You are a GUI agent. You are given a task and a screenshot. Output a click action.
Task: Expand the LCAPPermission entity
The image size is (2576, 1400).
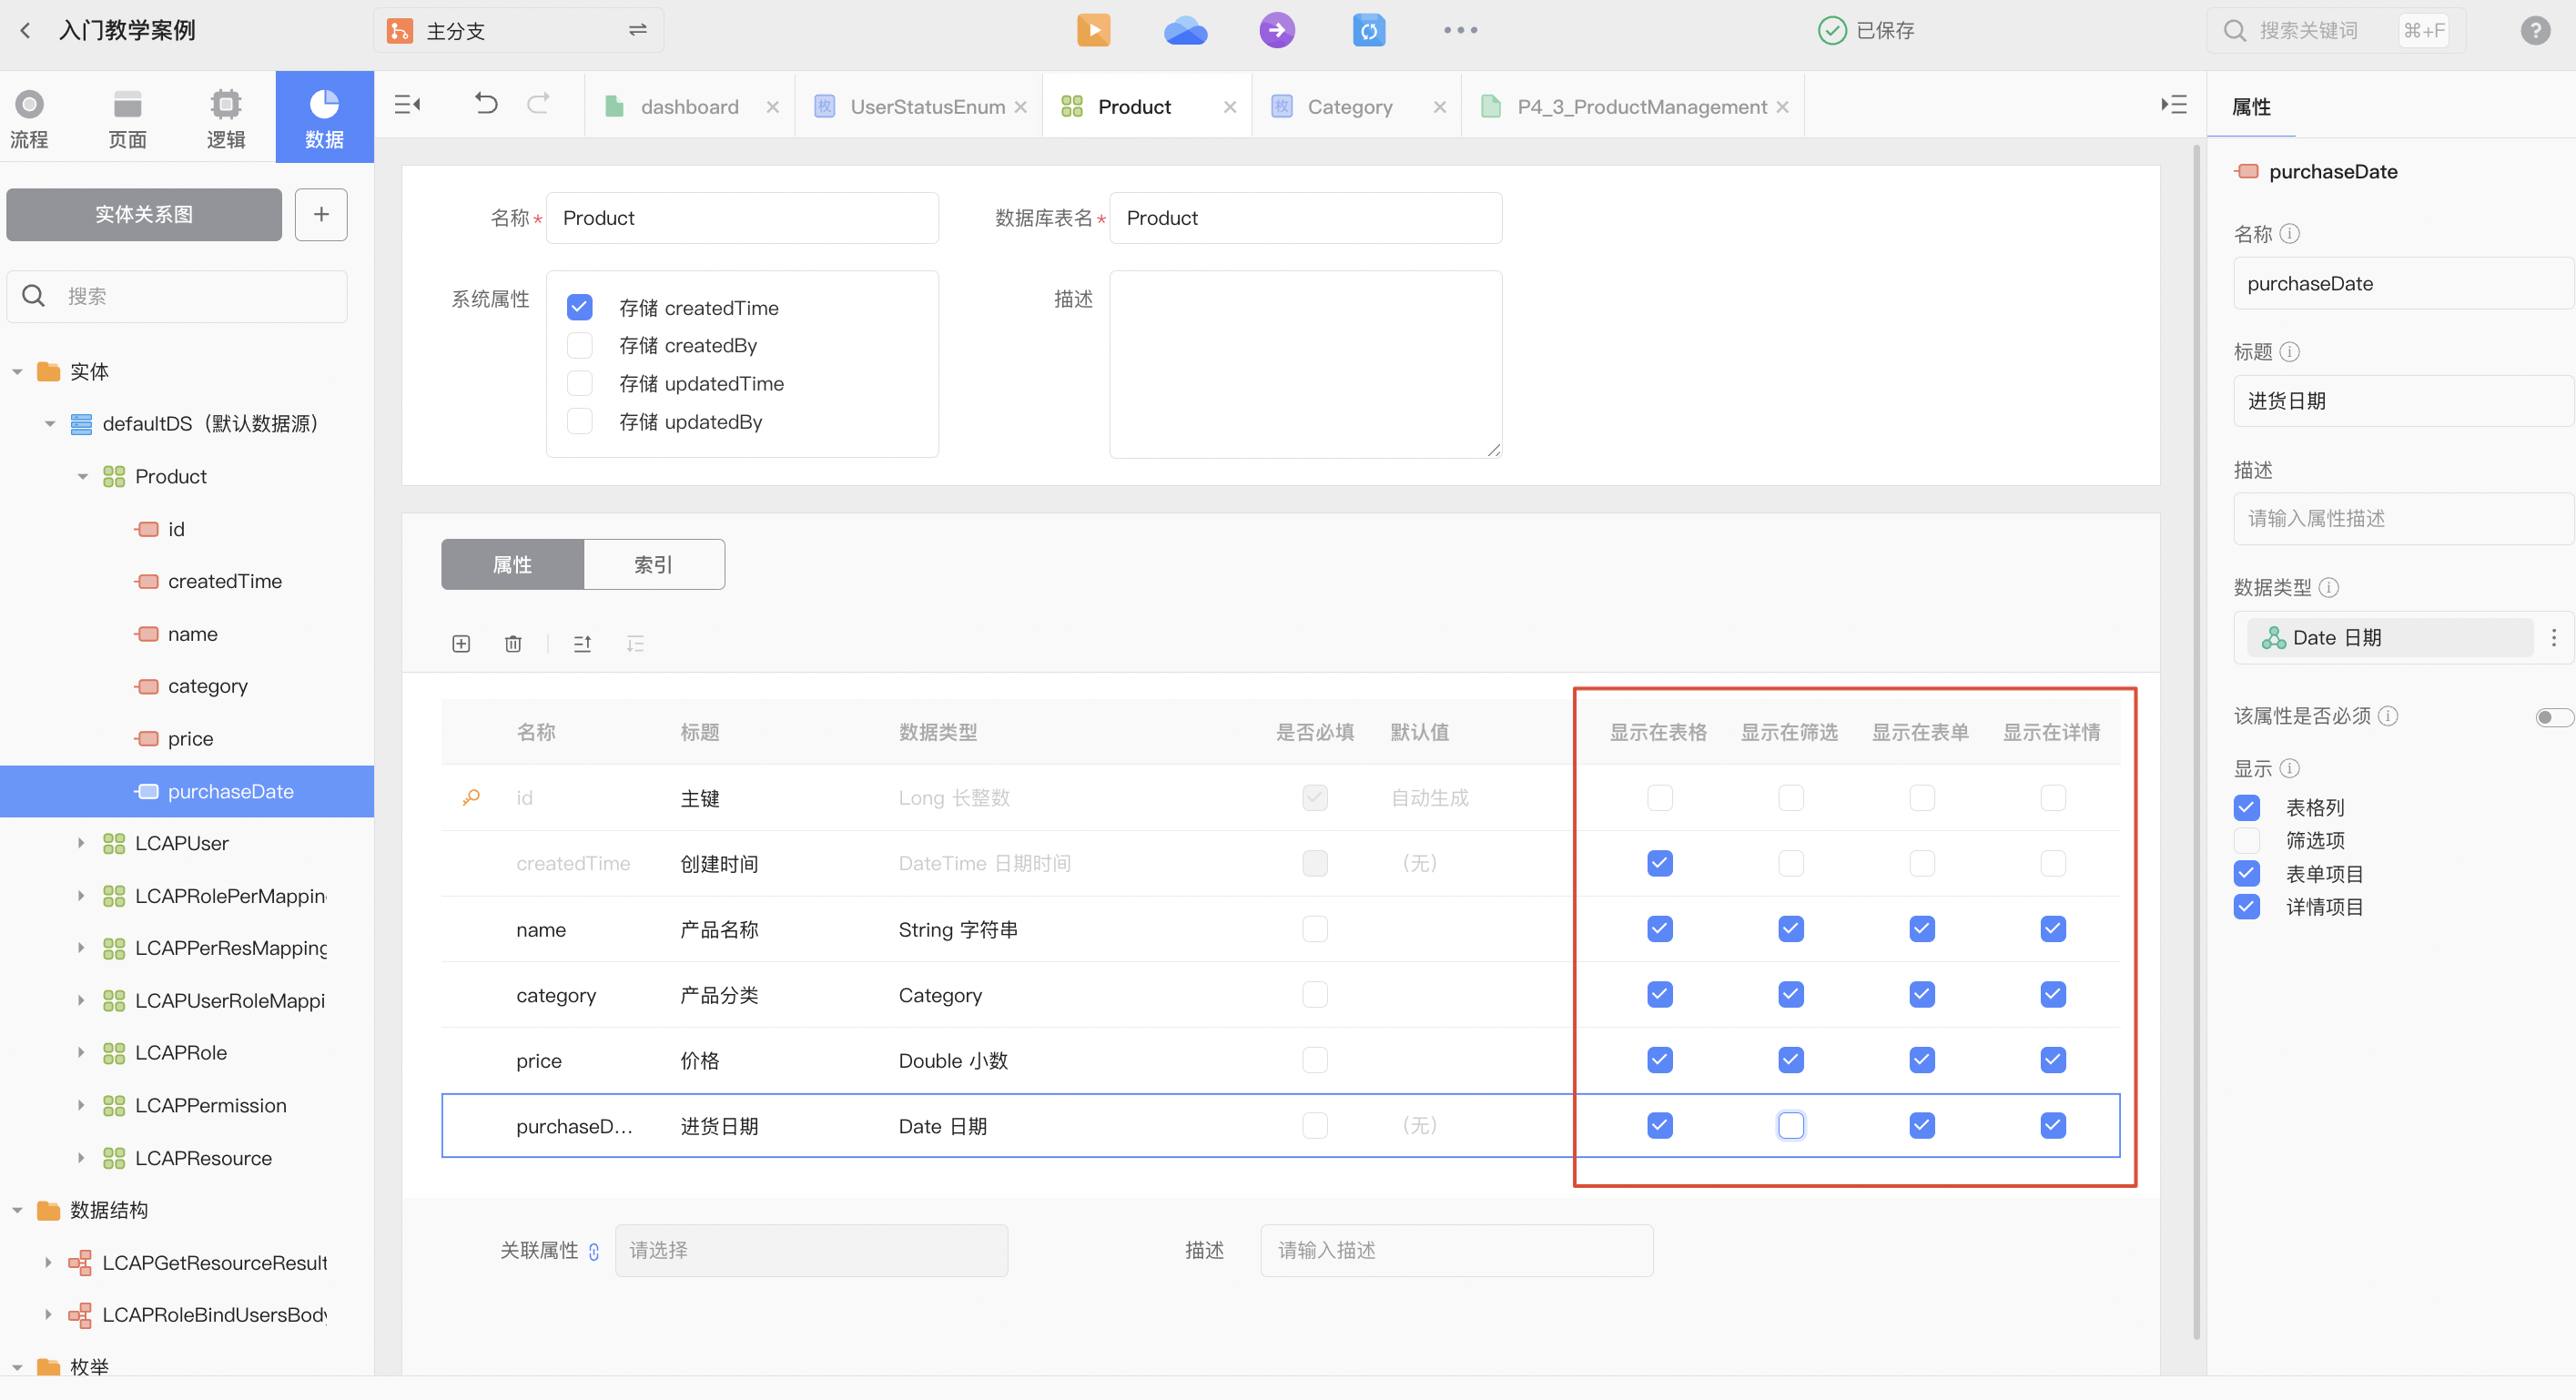[x=81, y=1105]
